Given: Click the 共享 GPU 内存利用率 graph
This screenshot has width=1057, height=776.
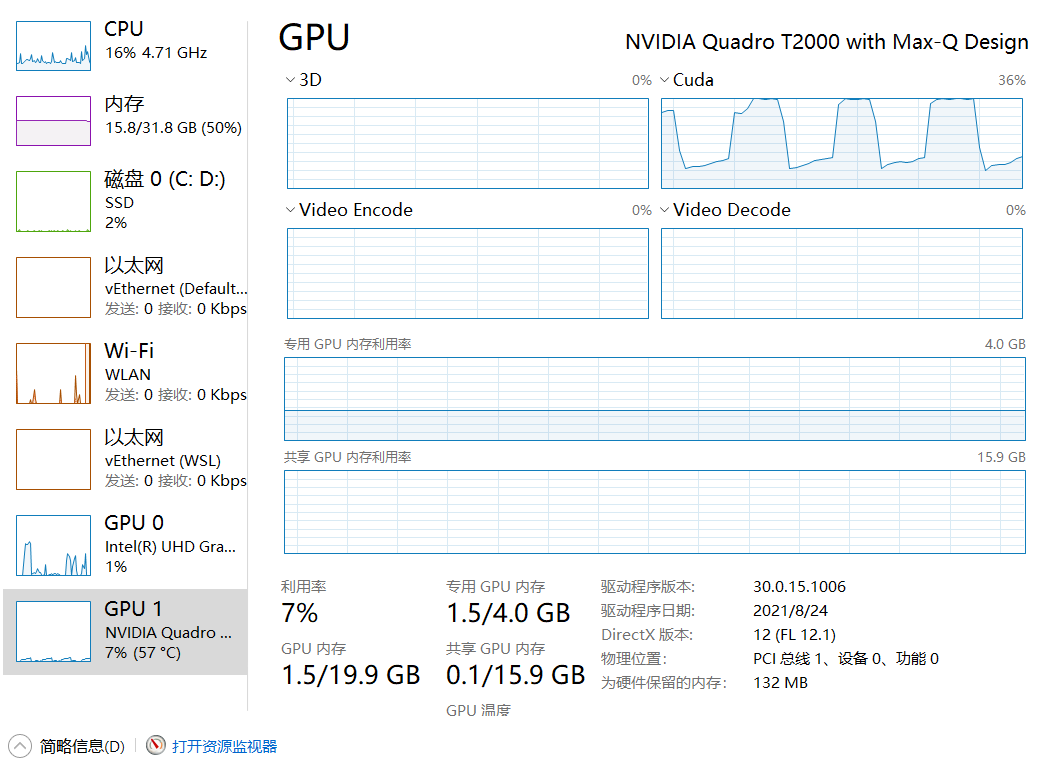Looking at the screenshot, I should [x=655, y=512].
